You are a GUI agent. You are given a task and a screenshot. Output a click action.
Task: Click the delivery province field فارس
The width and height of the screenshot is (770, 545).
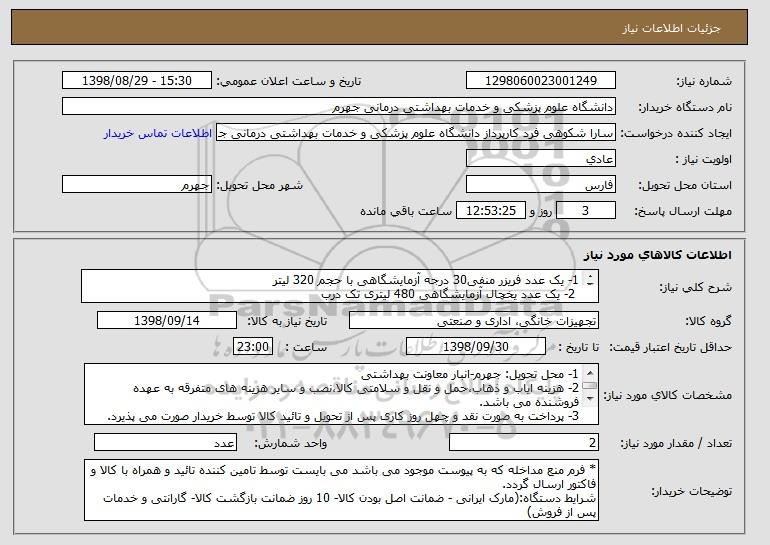click(x=541, y=185)
